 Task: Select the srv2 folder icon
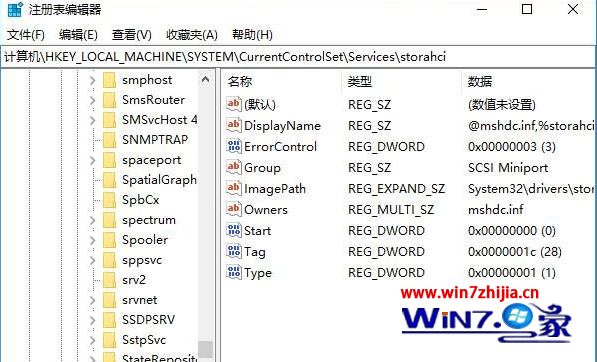point(109,280)
